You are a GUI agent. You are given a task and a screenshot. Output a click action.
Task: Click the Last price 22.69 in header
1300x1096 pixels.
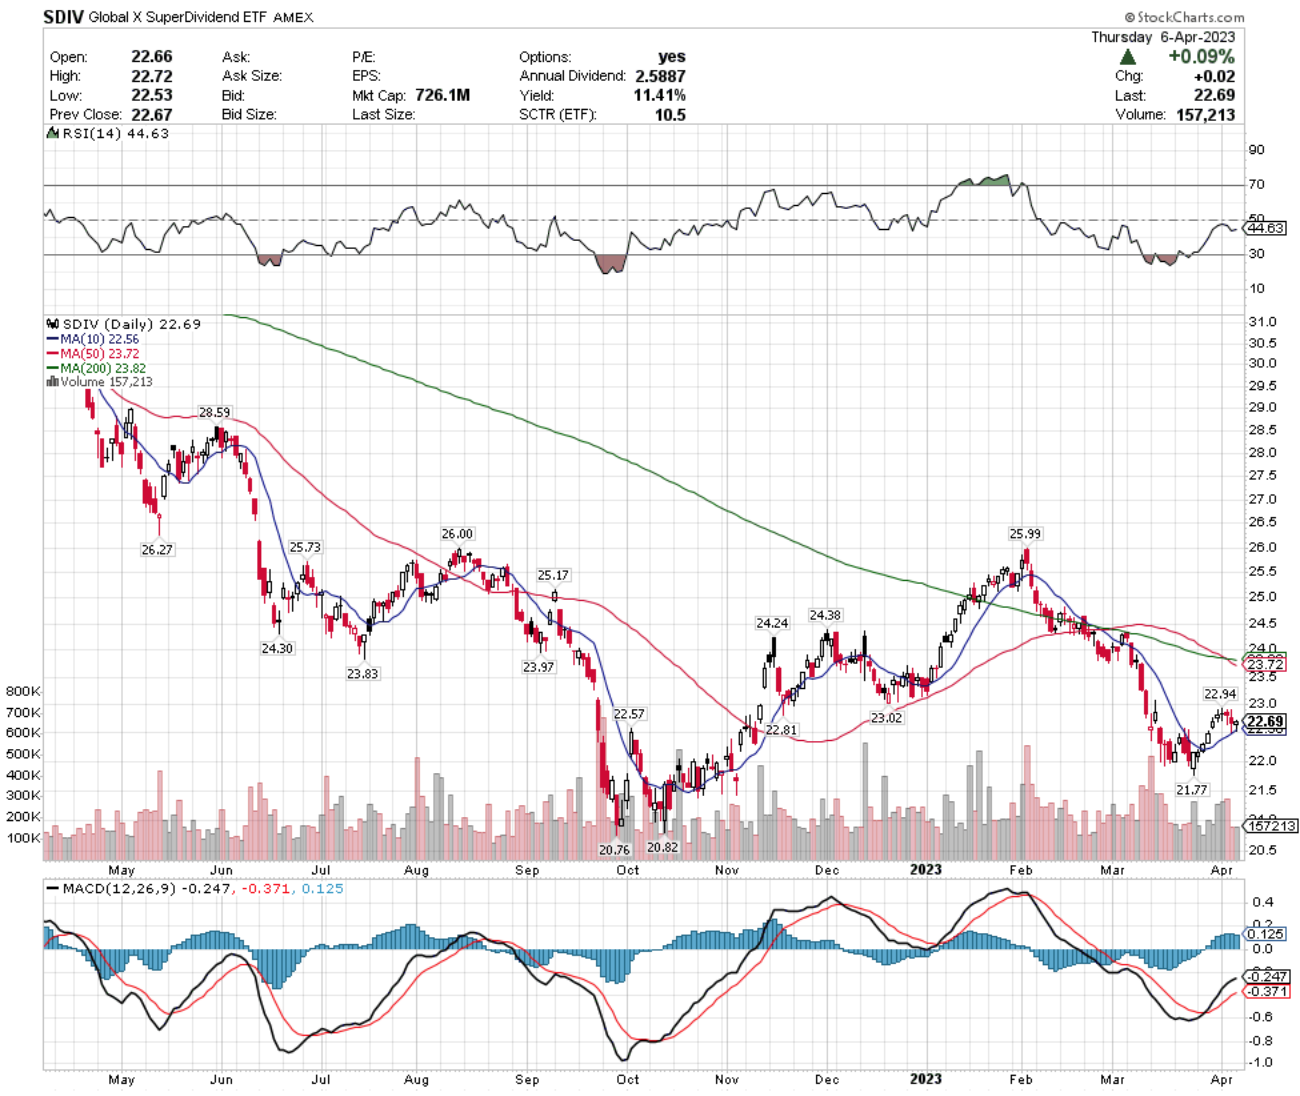[1214, 95]
